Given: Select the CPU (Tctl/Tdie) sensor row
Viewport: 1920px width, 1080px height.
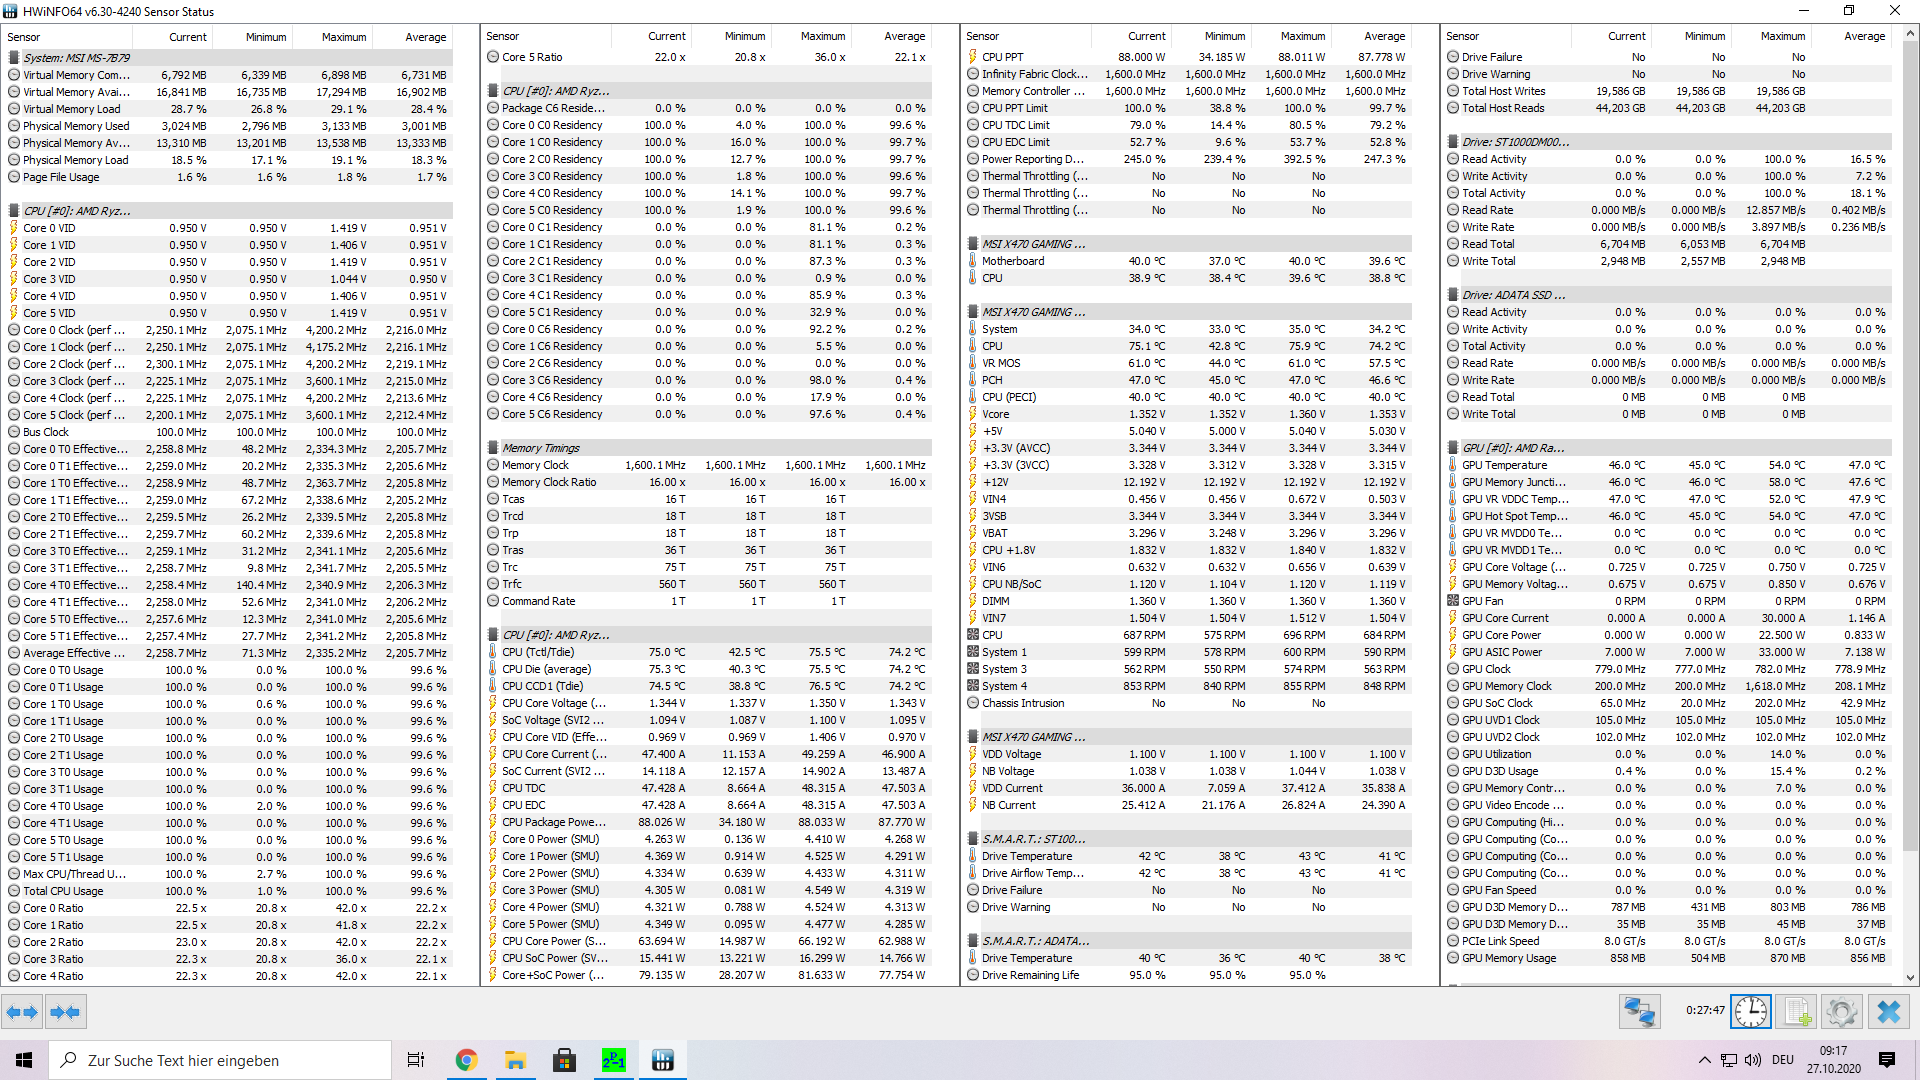Looking at the screenshot, I should pyautogui.click(x=538, y=652).
